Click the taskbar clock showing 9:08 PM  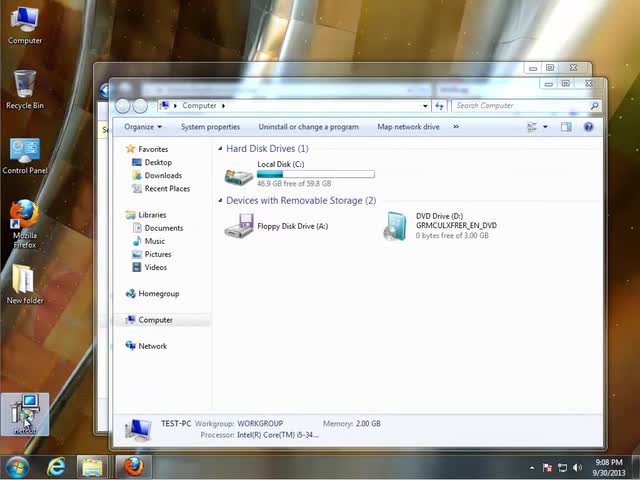(609, 467)
